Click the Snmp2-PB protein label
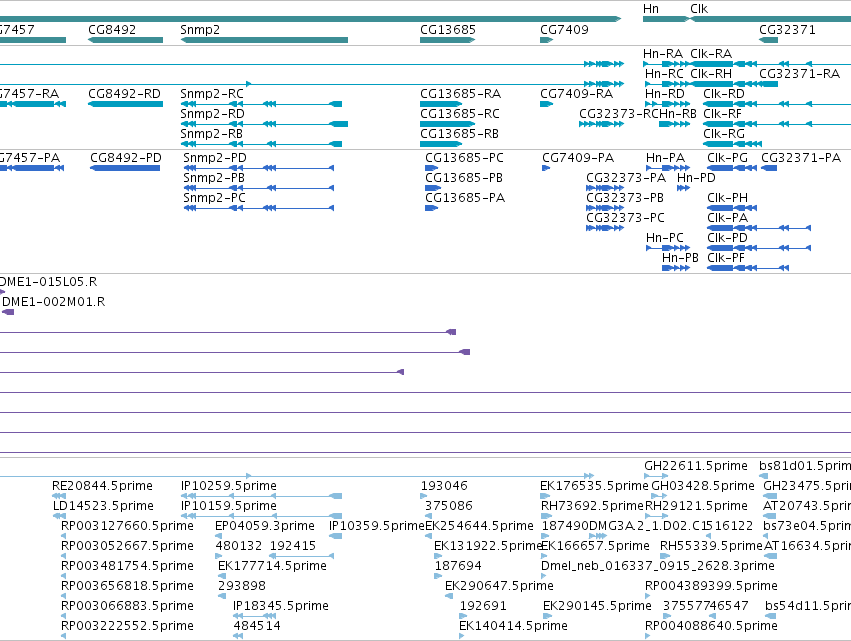The width and height of the screenshot is (851, 641). [214, 177]
